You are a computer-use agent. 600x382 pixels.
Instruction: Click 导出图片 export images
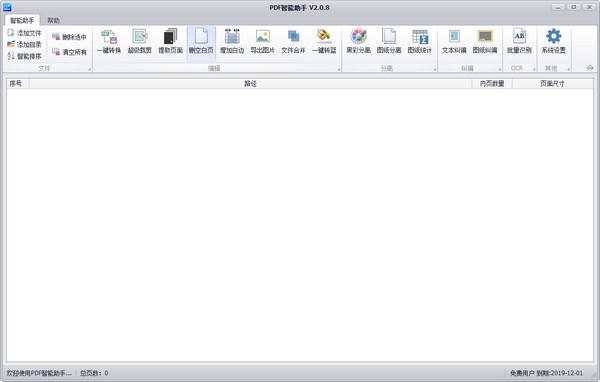[262, 42]
